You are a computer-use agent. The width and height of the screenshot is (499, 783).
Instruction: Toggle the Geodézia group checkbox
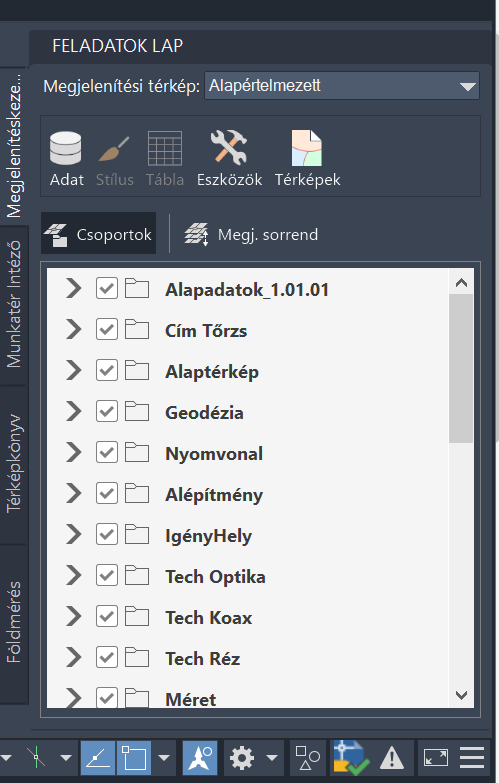(x=106, y=411)
